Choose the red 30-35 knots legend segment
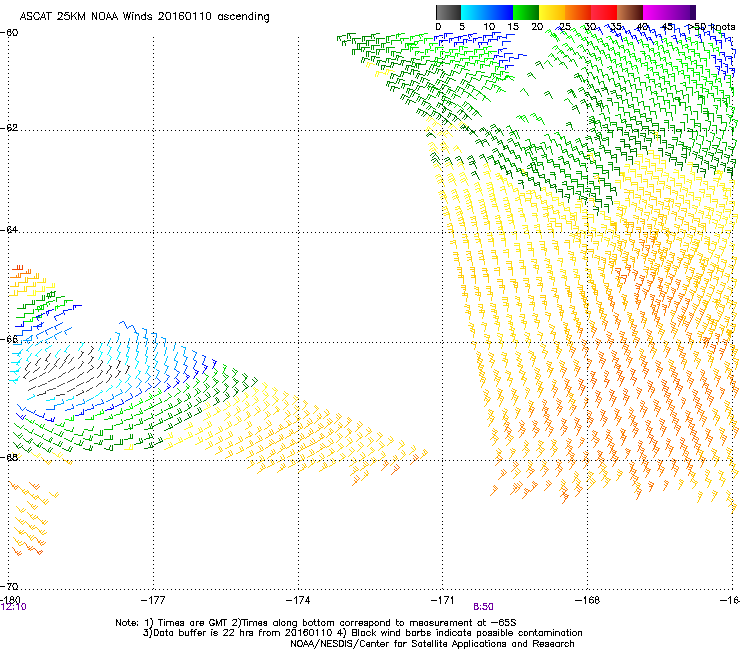The height and width of the screenshot is (650, 740). point(604,12)
